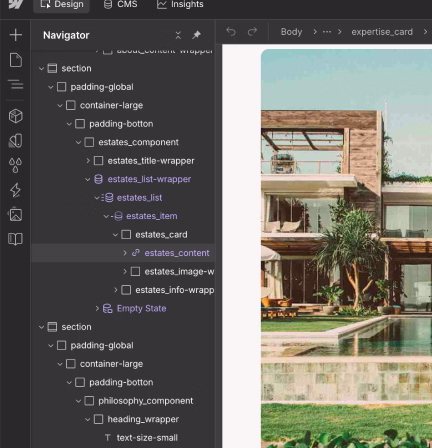Image resolution: width=432 pixels, height=448 pixels.
Task: Select the estates_card tree row
Action: pos(123,234)
